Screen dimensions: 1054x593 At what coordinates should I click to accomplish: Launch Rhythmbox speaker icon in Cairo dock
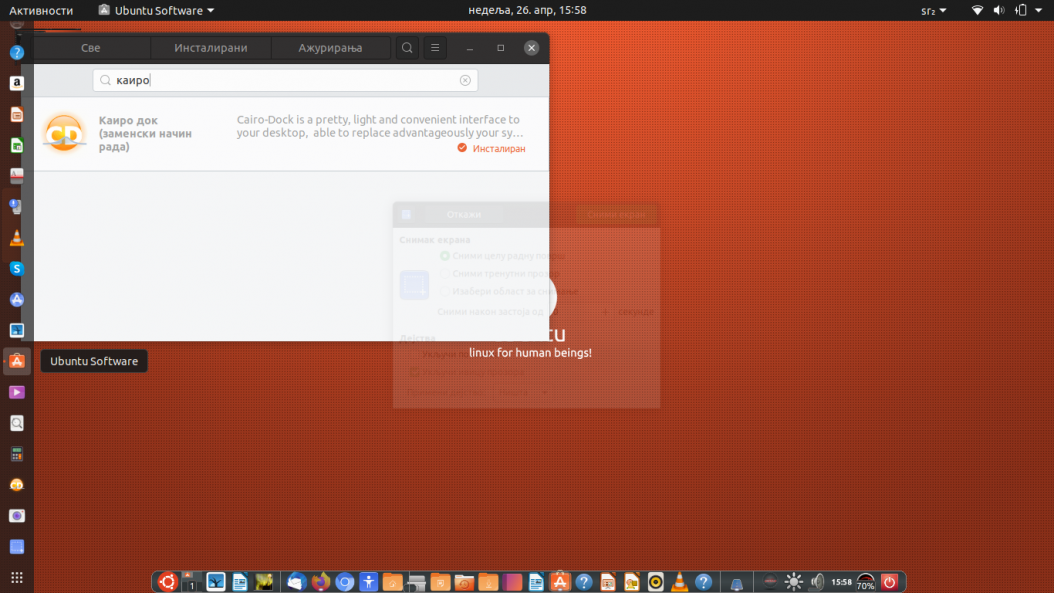tap(655, 582)
